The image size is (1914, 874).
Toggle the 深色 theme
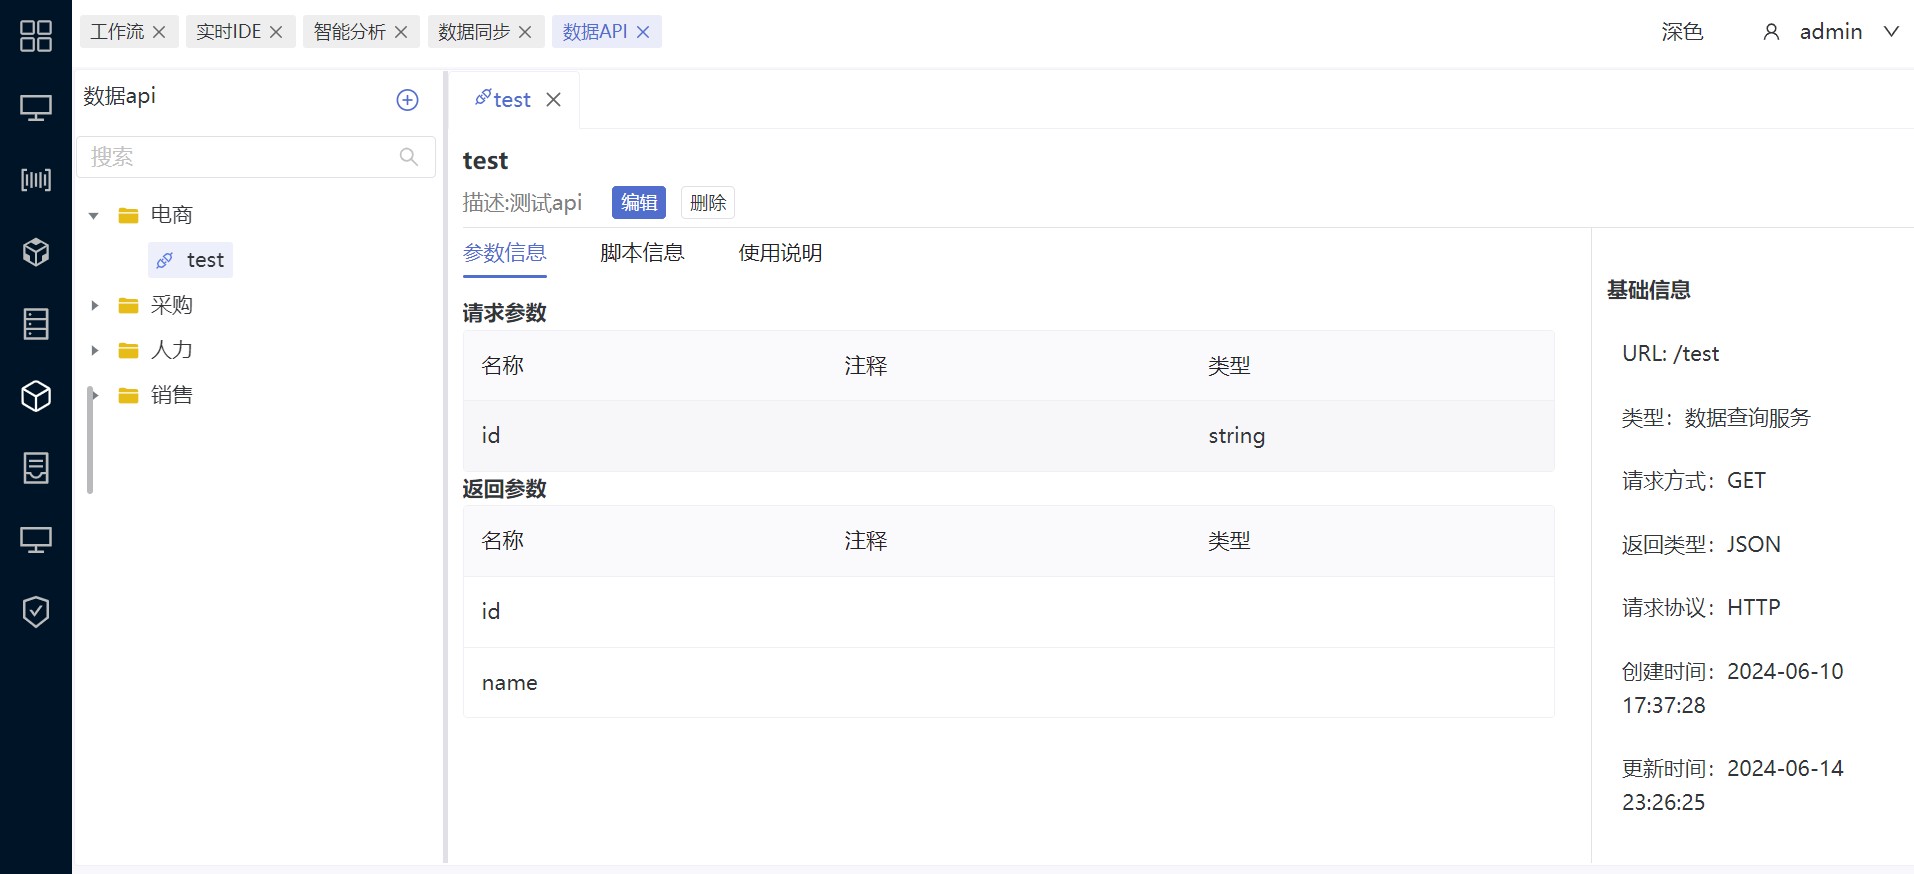pos(1682,32)
